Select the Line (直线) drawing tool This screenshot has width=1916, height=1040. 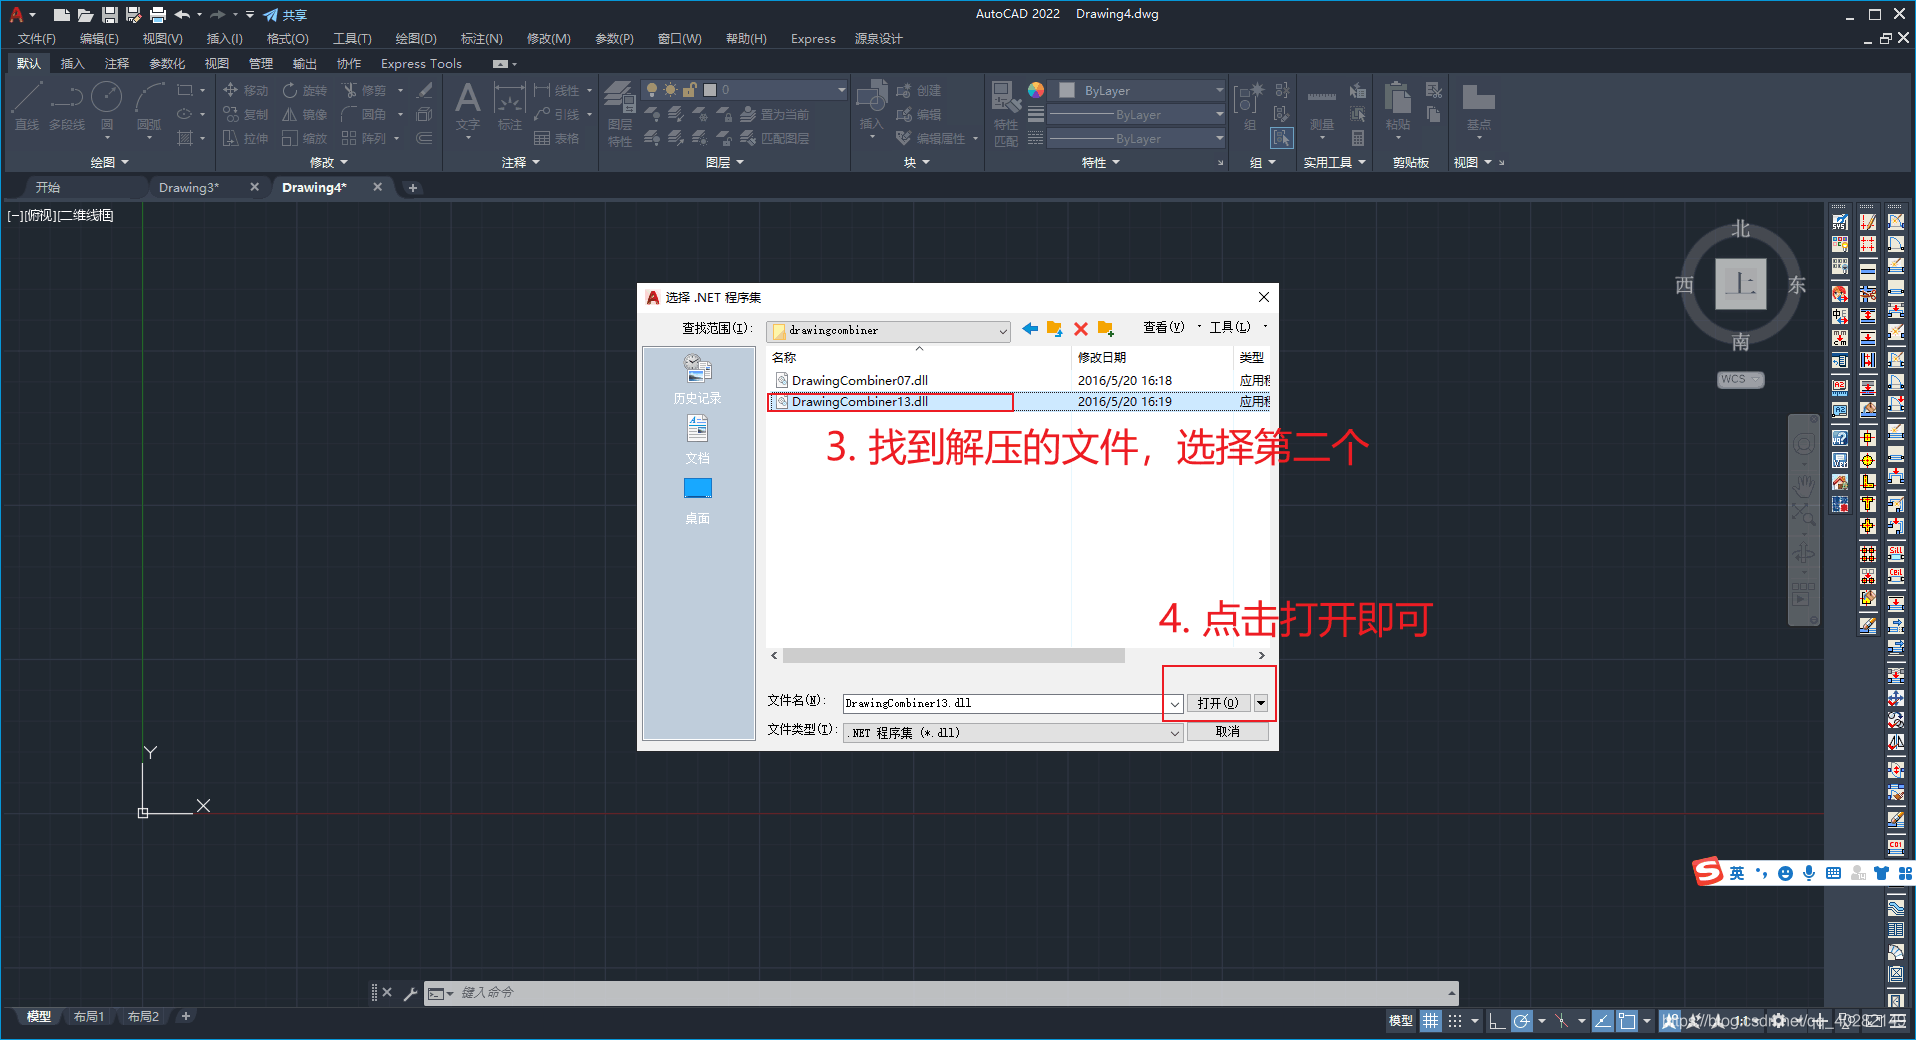click(27, 106)
